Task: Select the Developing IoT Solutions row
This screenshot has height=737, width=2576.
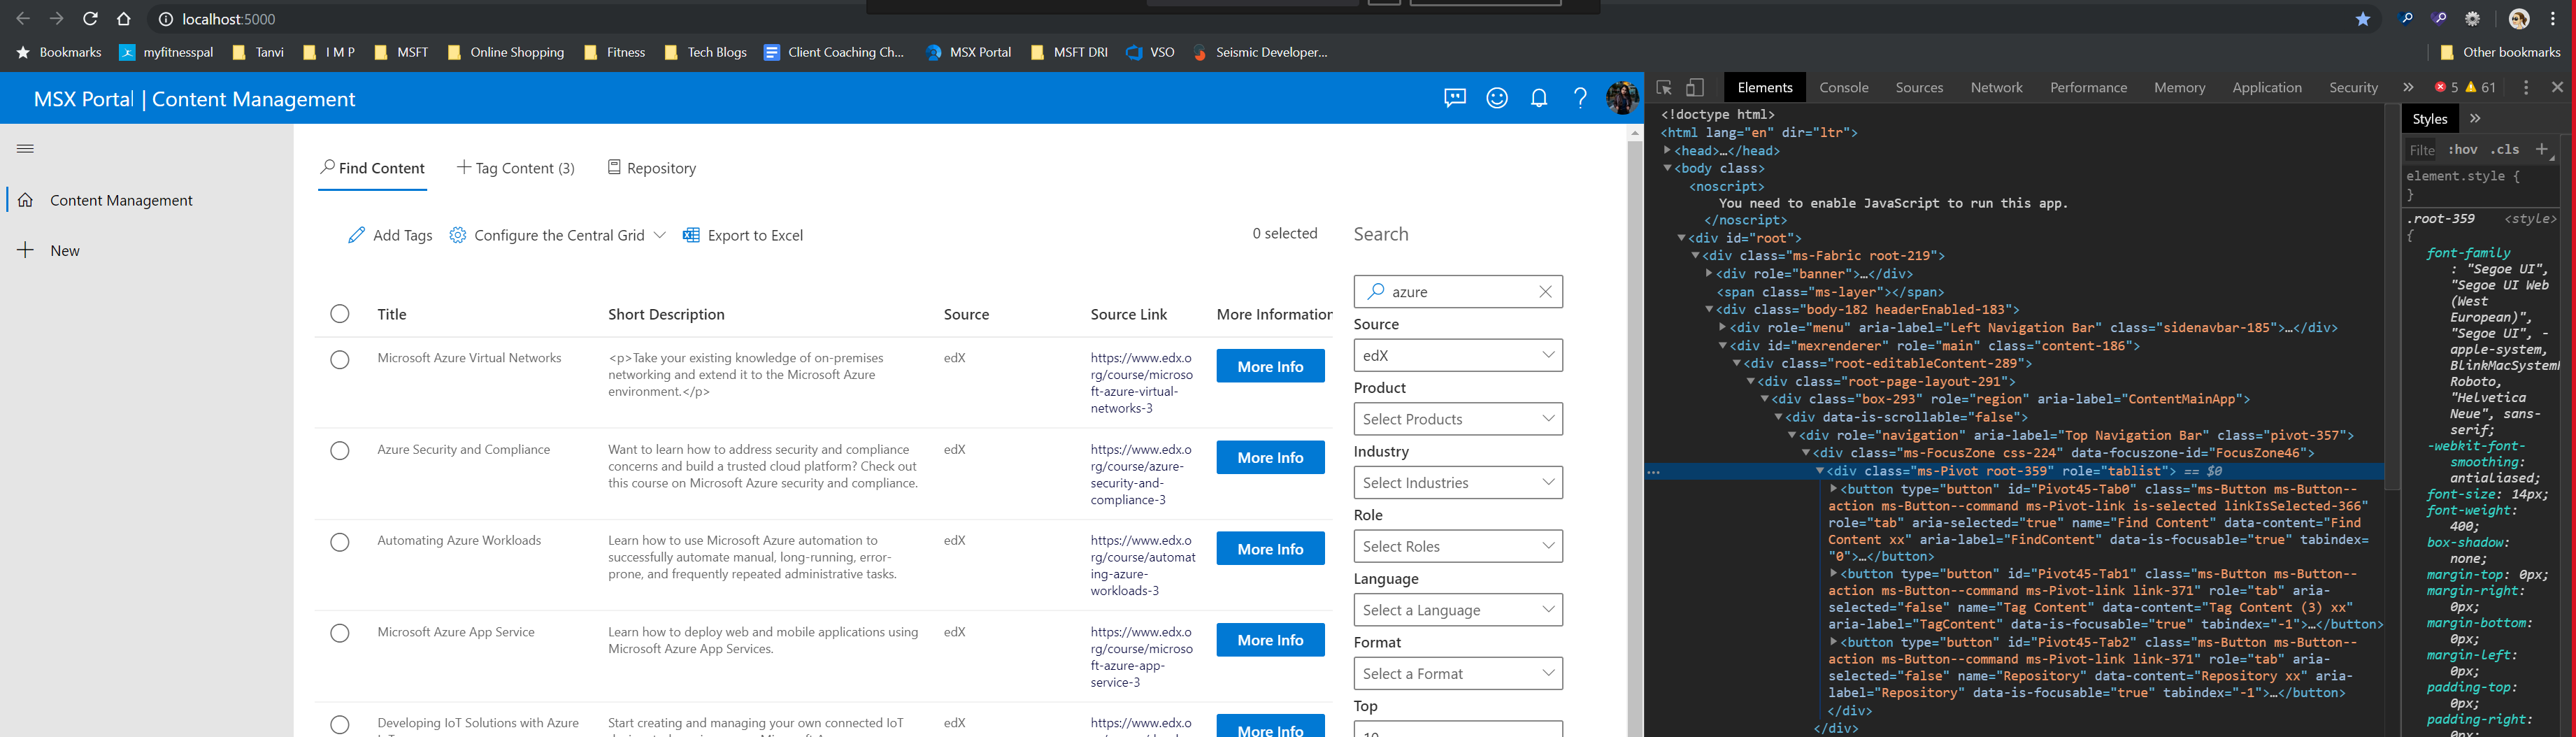Action: coord(340,724)
